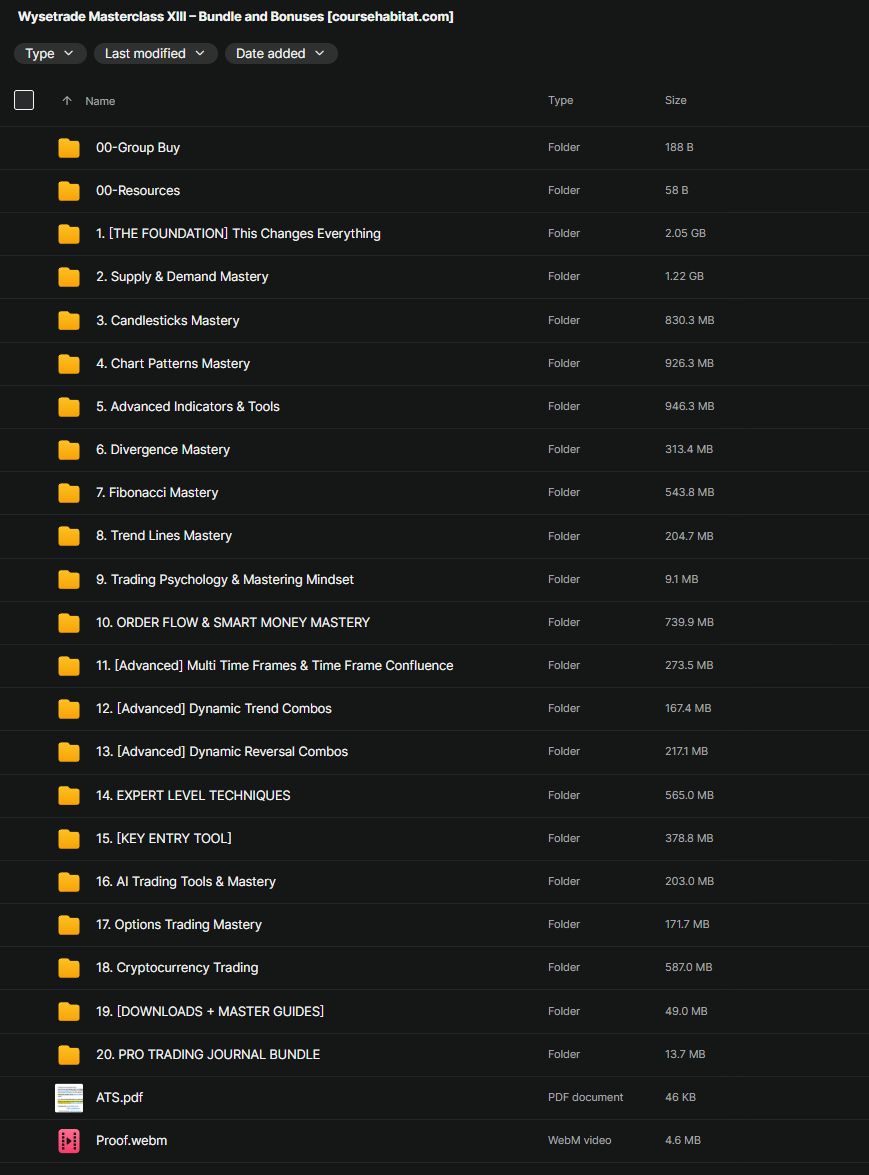Open 14. EXPERT LEVEL TECHNIQUES name
Image resolution: width=869 pixels, height=1175 pixels.
pos(193,796)
